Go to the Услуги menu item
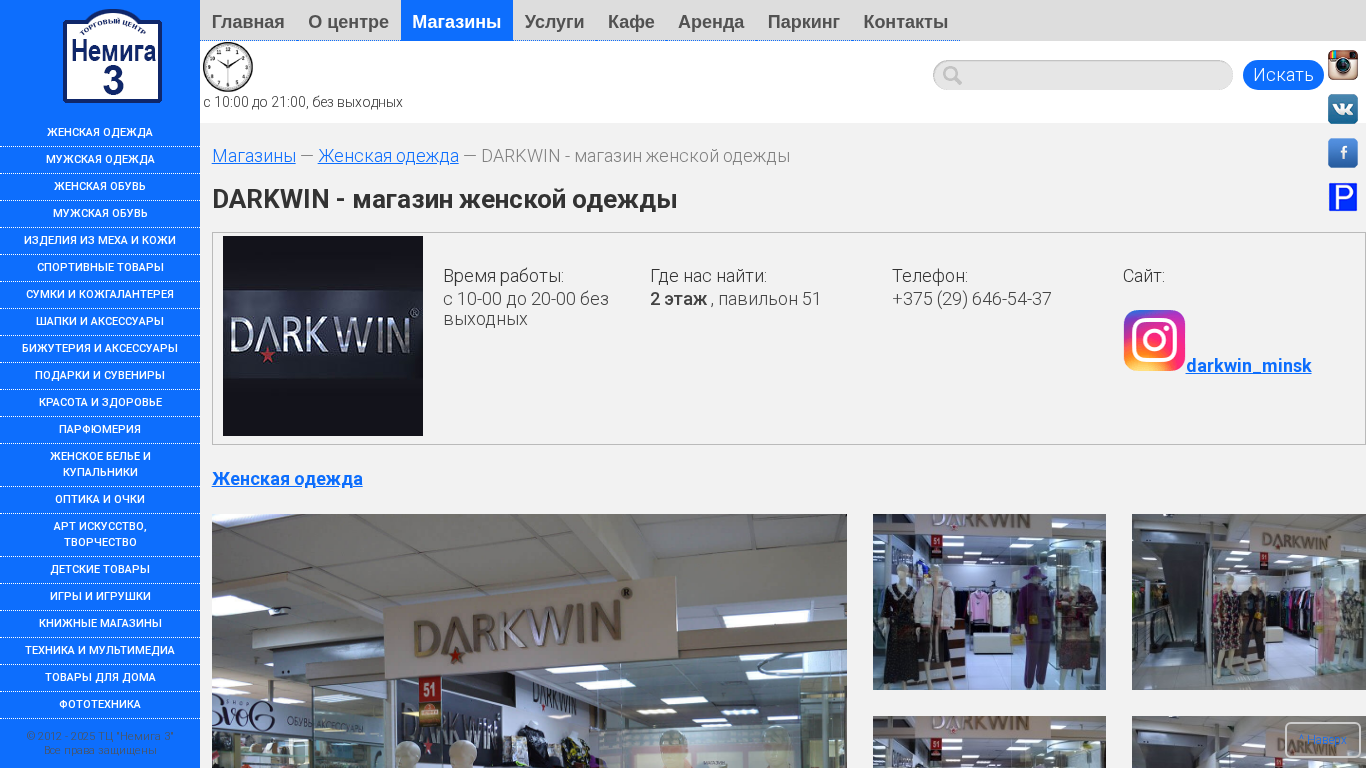 click(x=554, y=21)
